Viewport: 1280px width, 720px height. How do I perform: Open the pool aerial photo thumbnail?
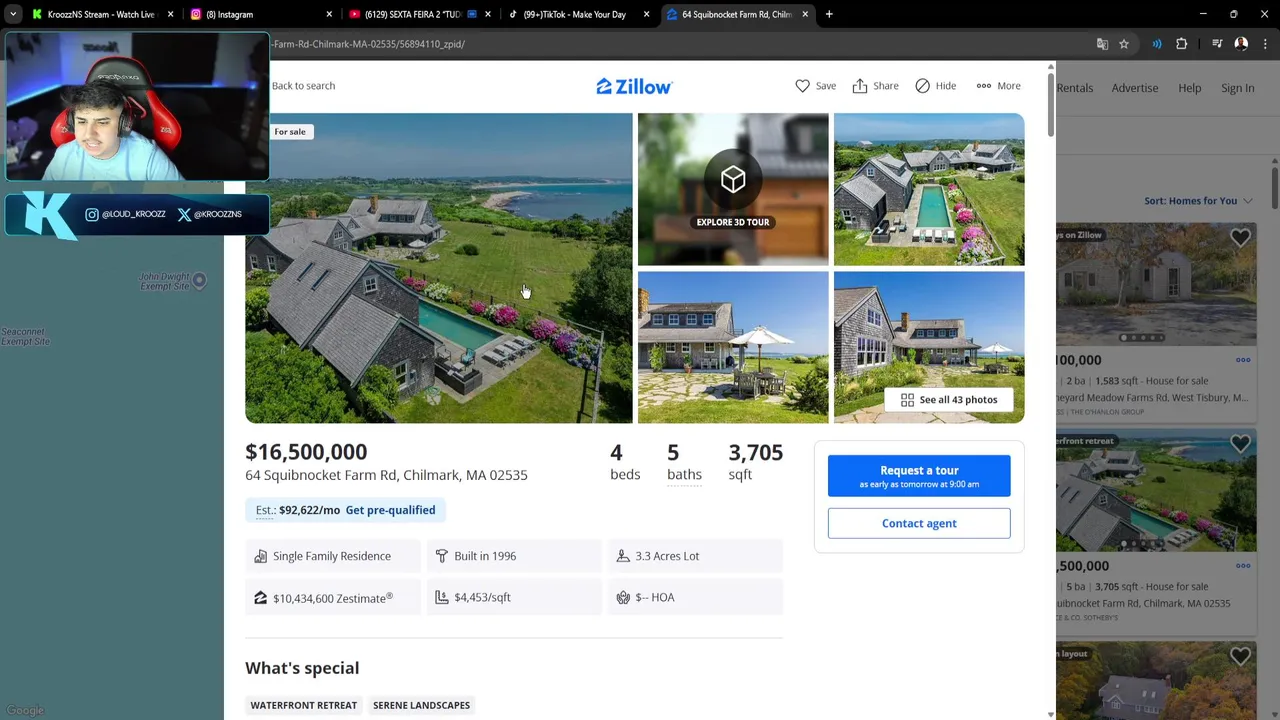pos(929,189)
